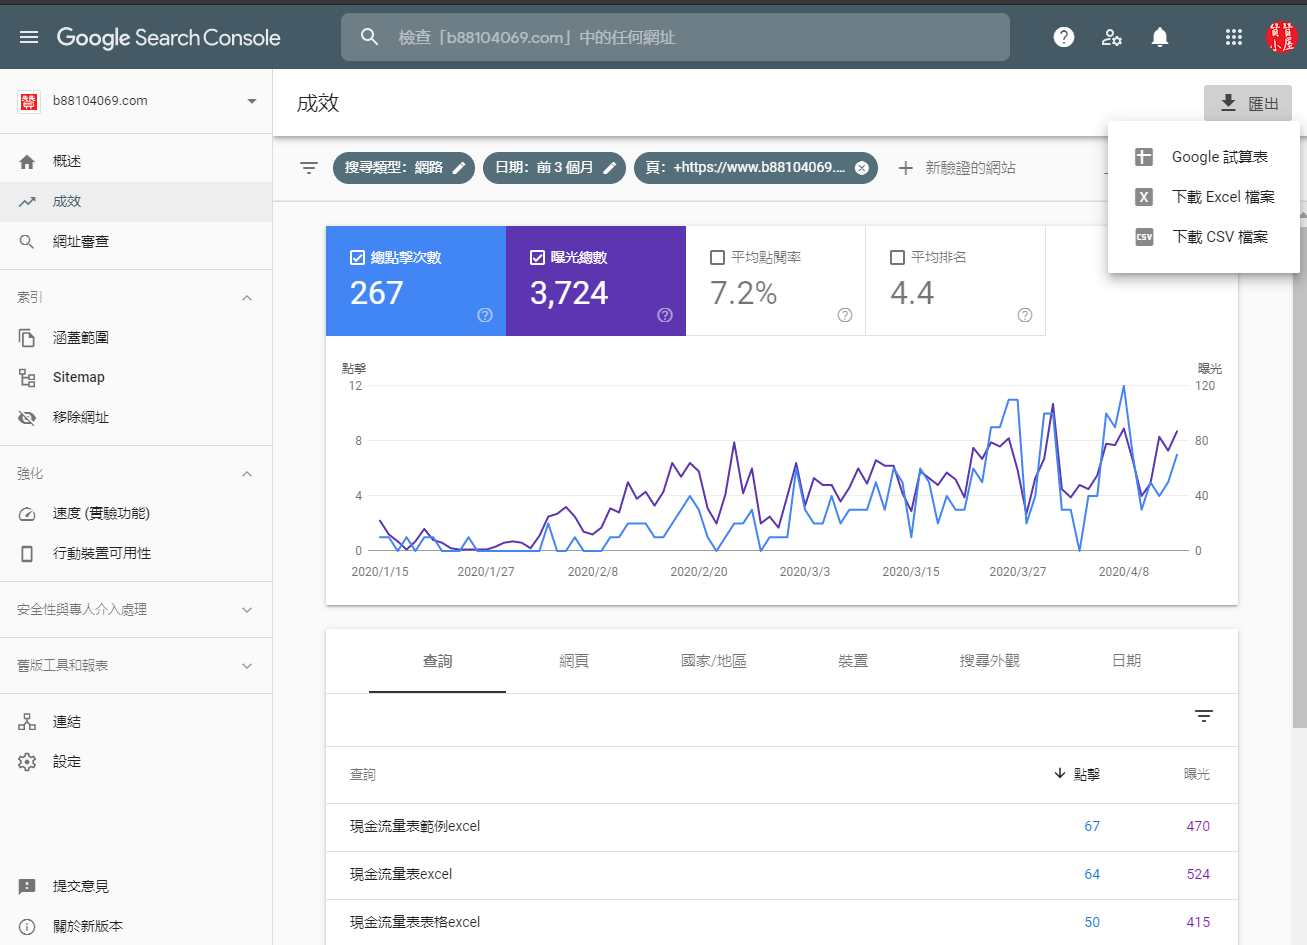This screenshot has width=1307, height=945.
Task: Click the Google Search Console logo
Action: pos(168,37)
